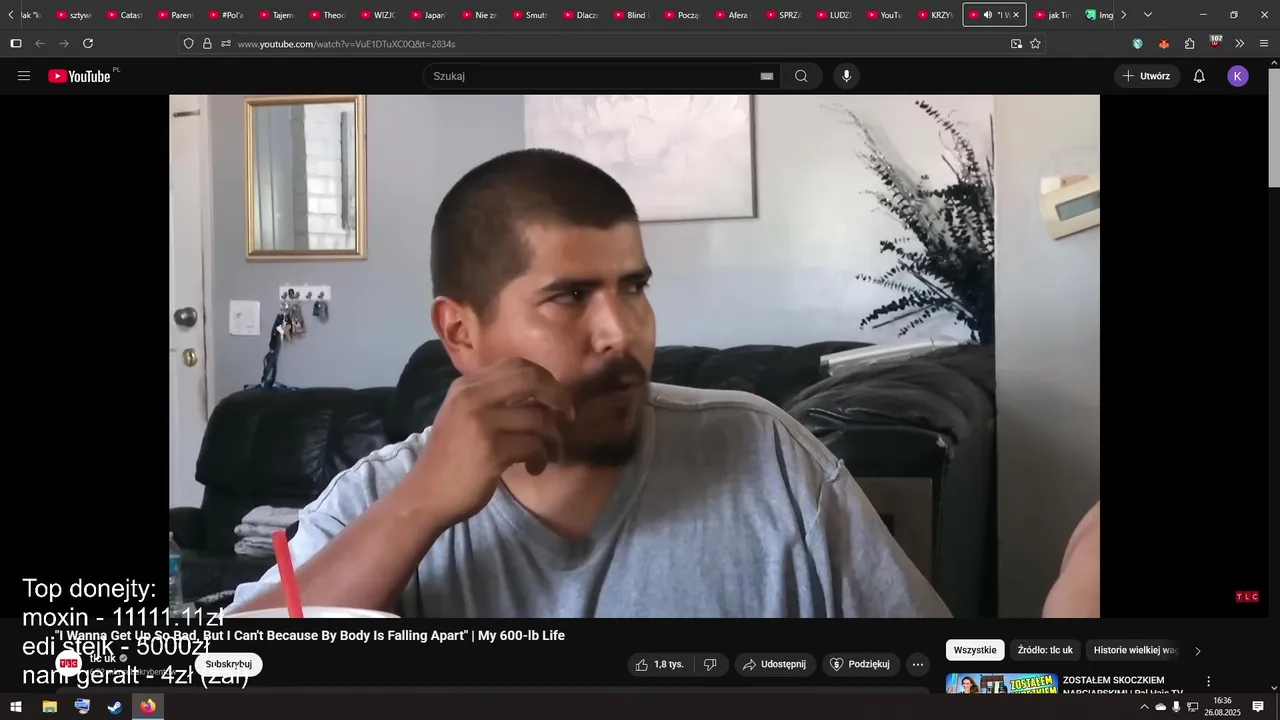Toggle Firefox sidebar button
This screenshot has width=1280, height=720.
(16, 44)
